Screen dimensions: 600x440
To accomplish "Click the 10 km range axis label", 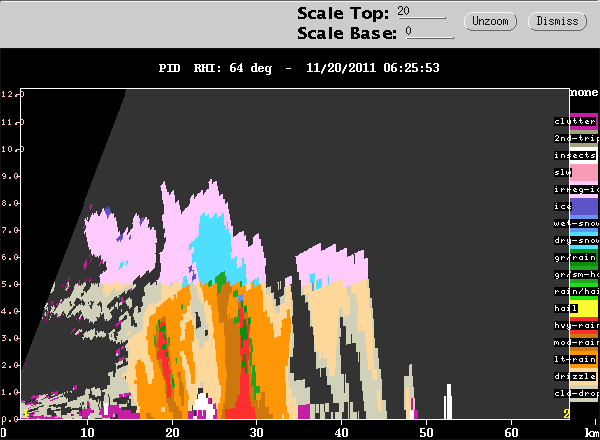I will pos(87,433).
